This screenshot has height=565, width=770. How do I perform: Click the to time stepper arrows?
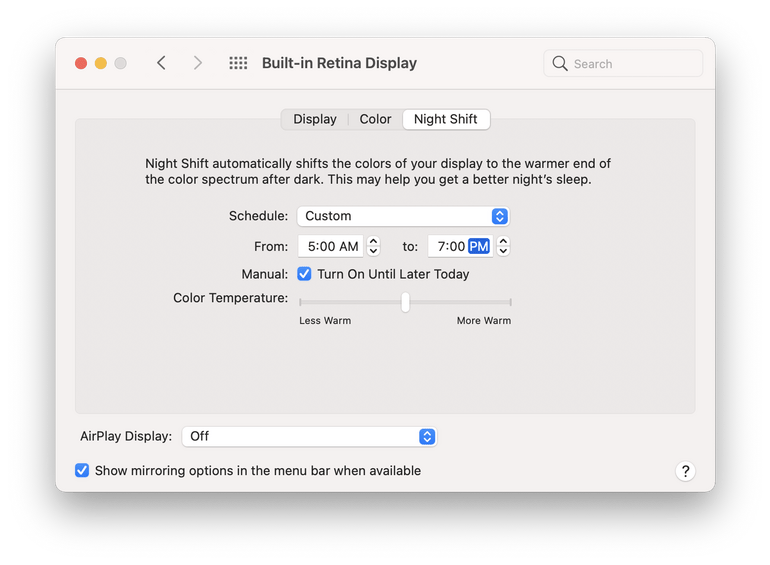coord(503,246)
